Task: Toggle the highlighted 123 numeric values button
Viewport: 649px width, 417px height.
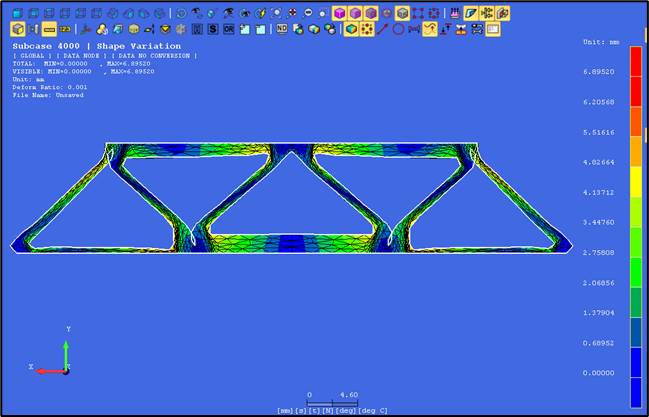Action: (x=65, y=29)
